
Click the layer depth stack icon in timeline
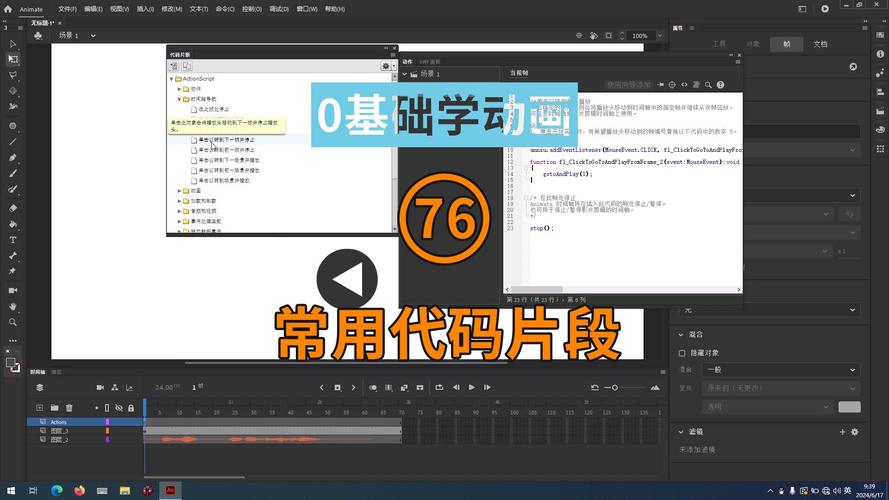point(40,388)
